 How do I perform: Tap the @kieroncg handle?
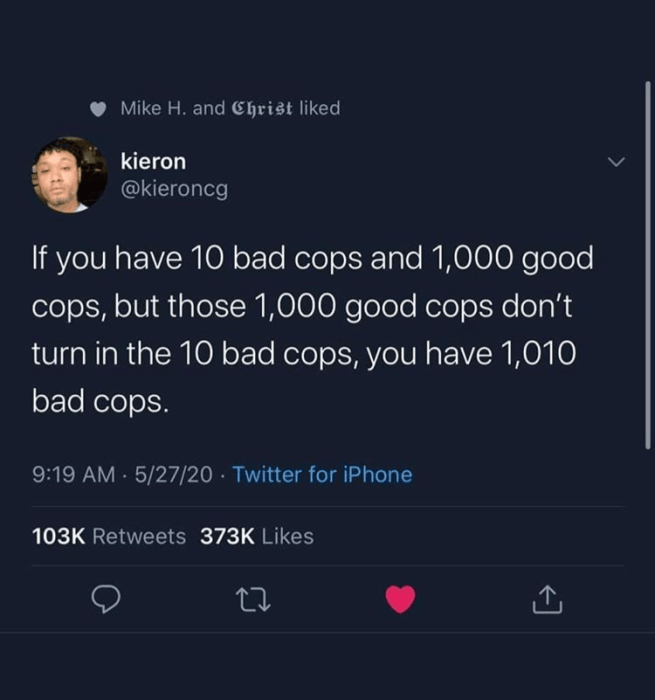pos(174,189)
